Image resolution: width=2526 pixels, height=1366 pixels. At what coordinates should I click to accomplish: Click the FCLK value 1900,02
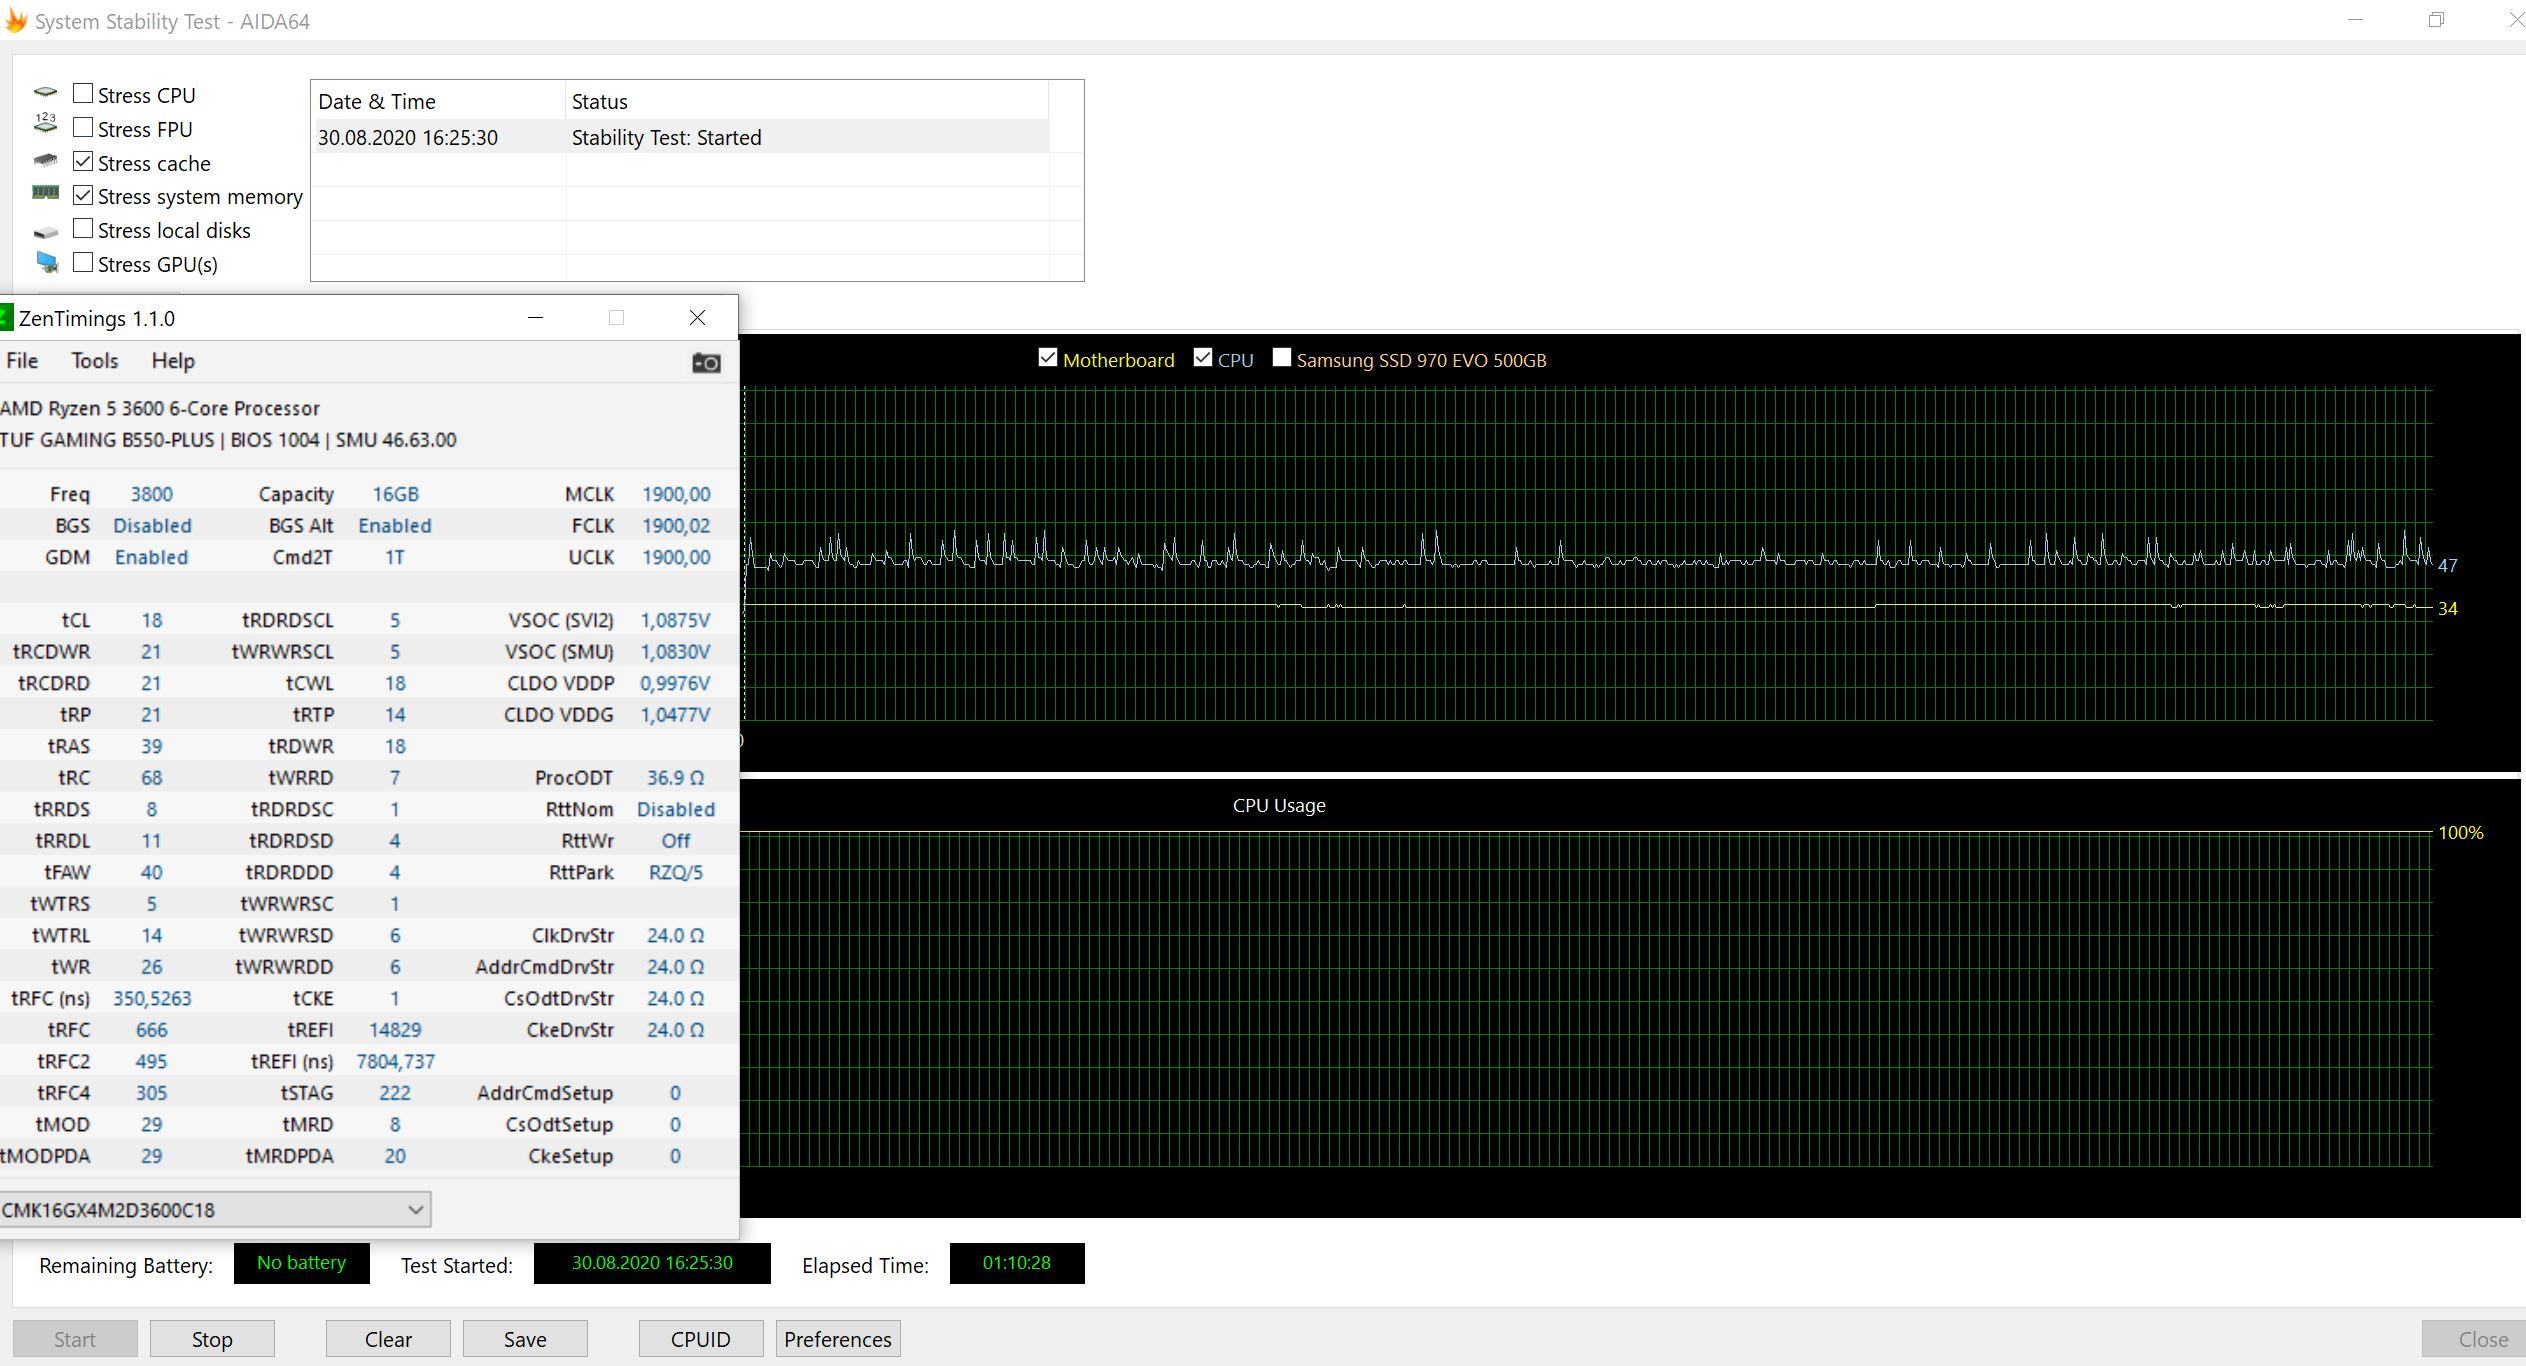pyautogui.click(x=676, y=525)
